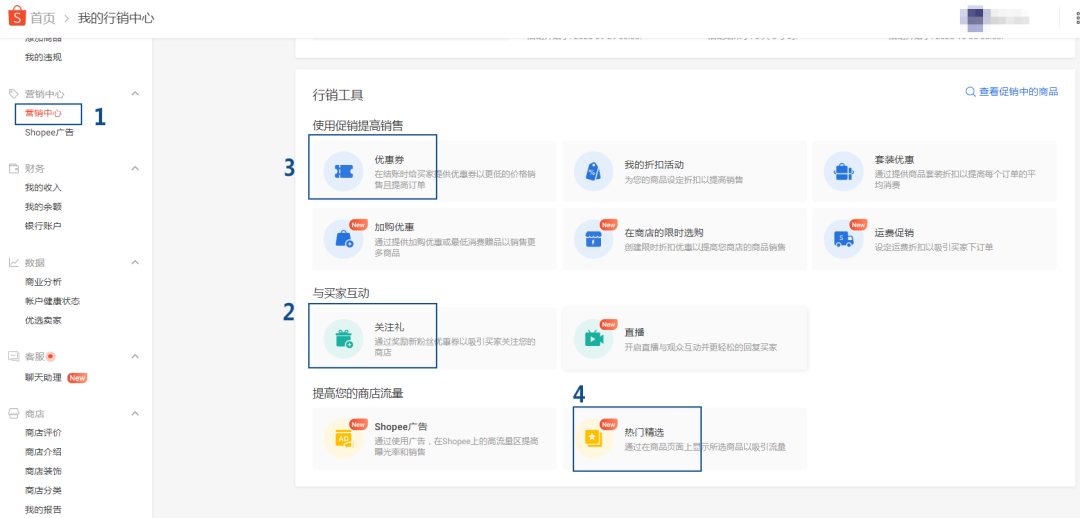Open 商店评价 in sidebar
This screenshot has width=1080, height=518.
43,433
